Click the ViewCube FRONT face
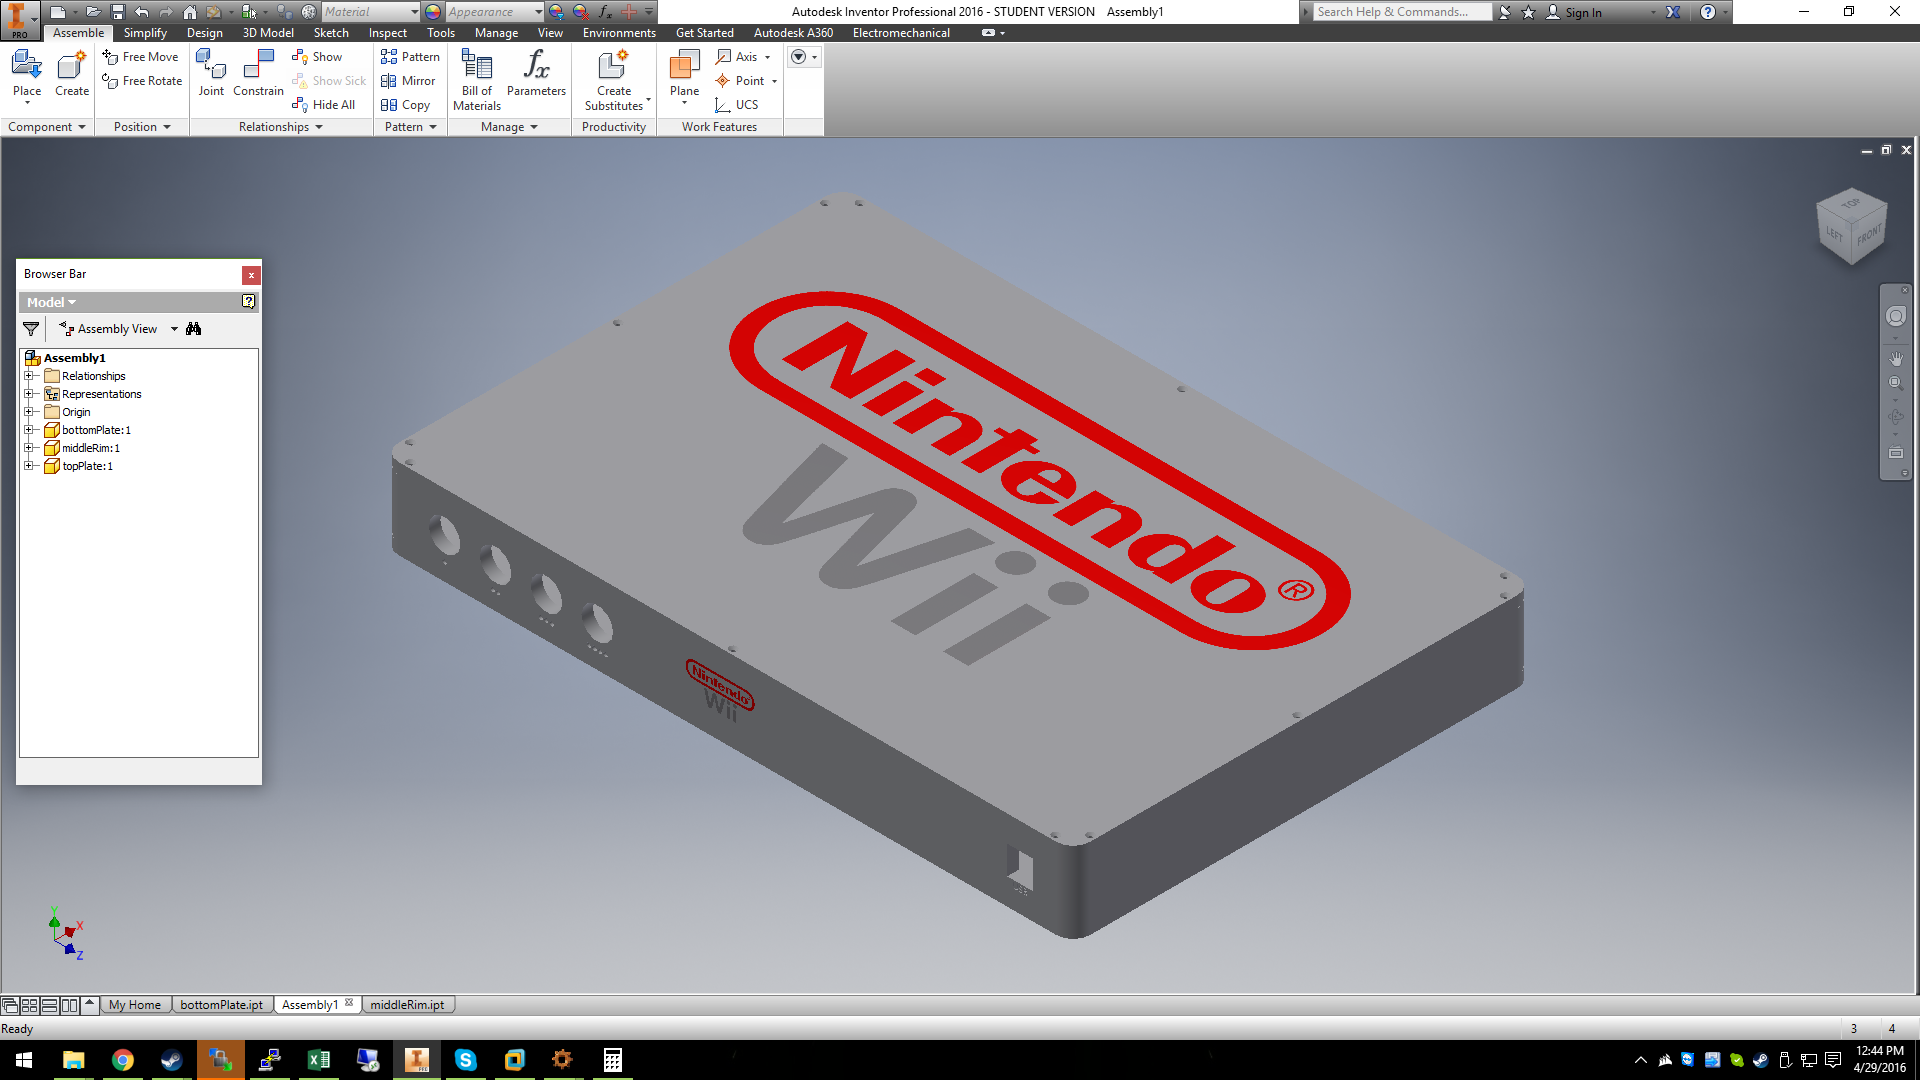This screenshot has width=1920, height=1080. (x=1869, y=235)
